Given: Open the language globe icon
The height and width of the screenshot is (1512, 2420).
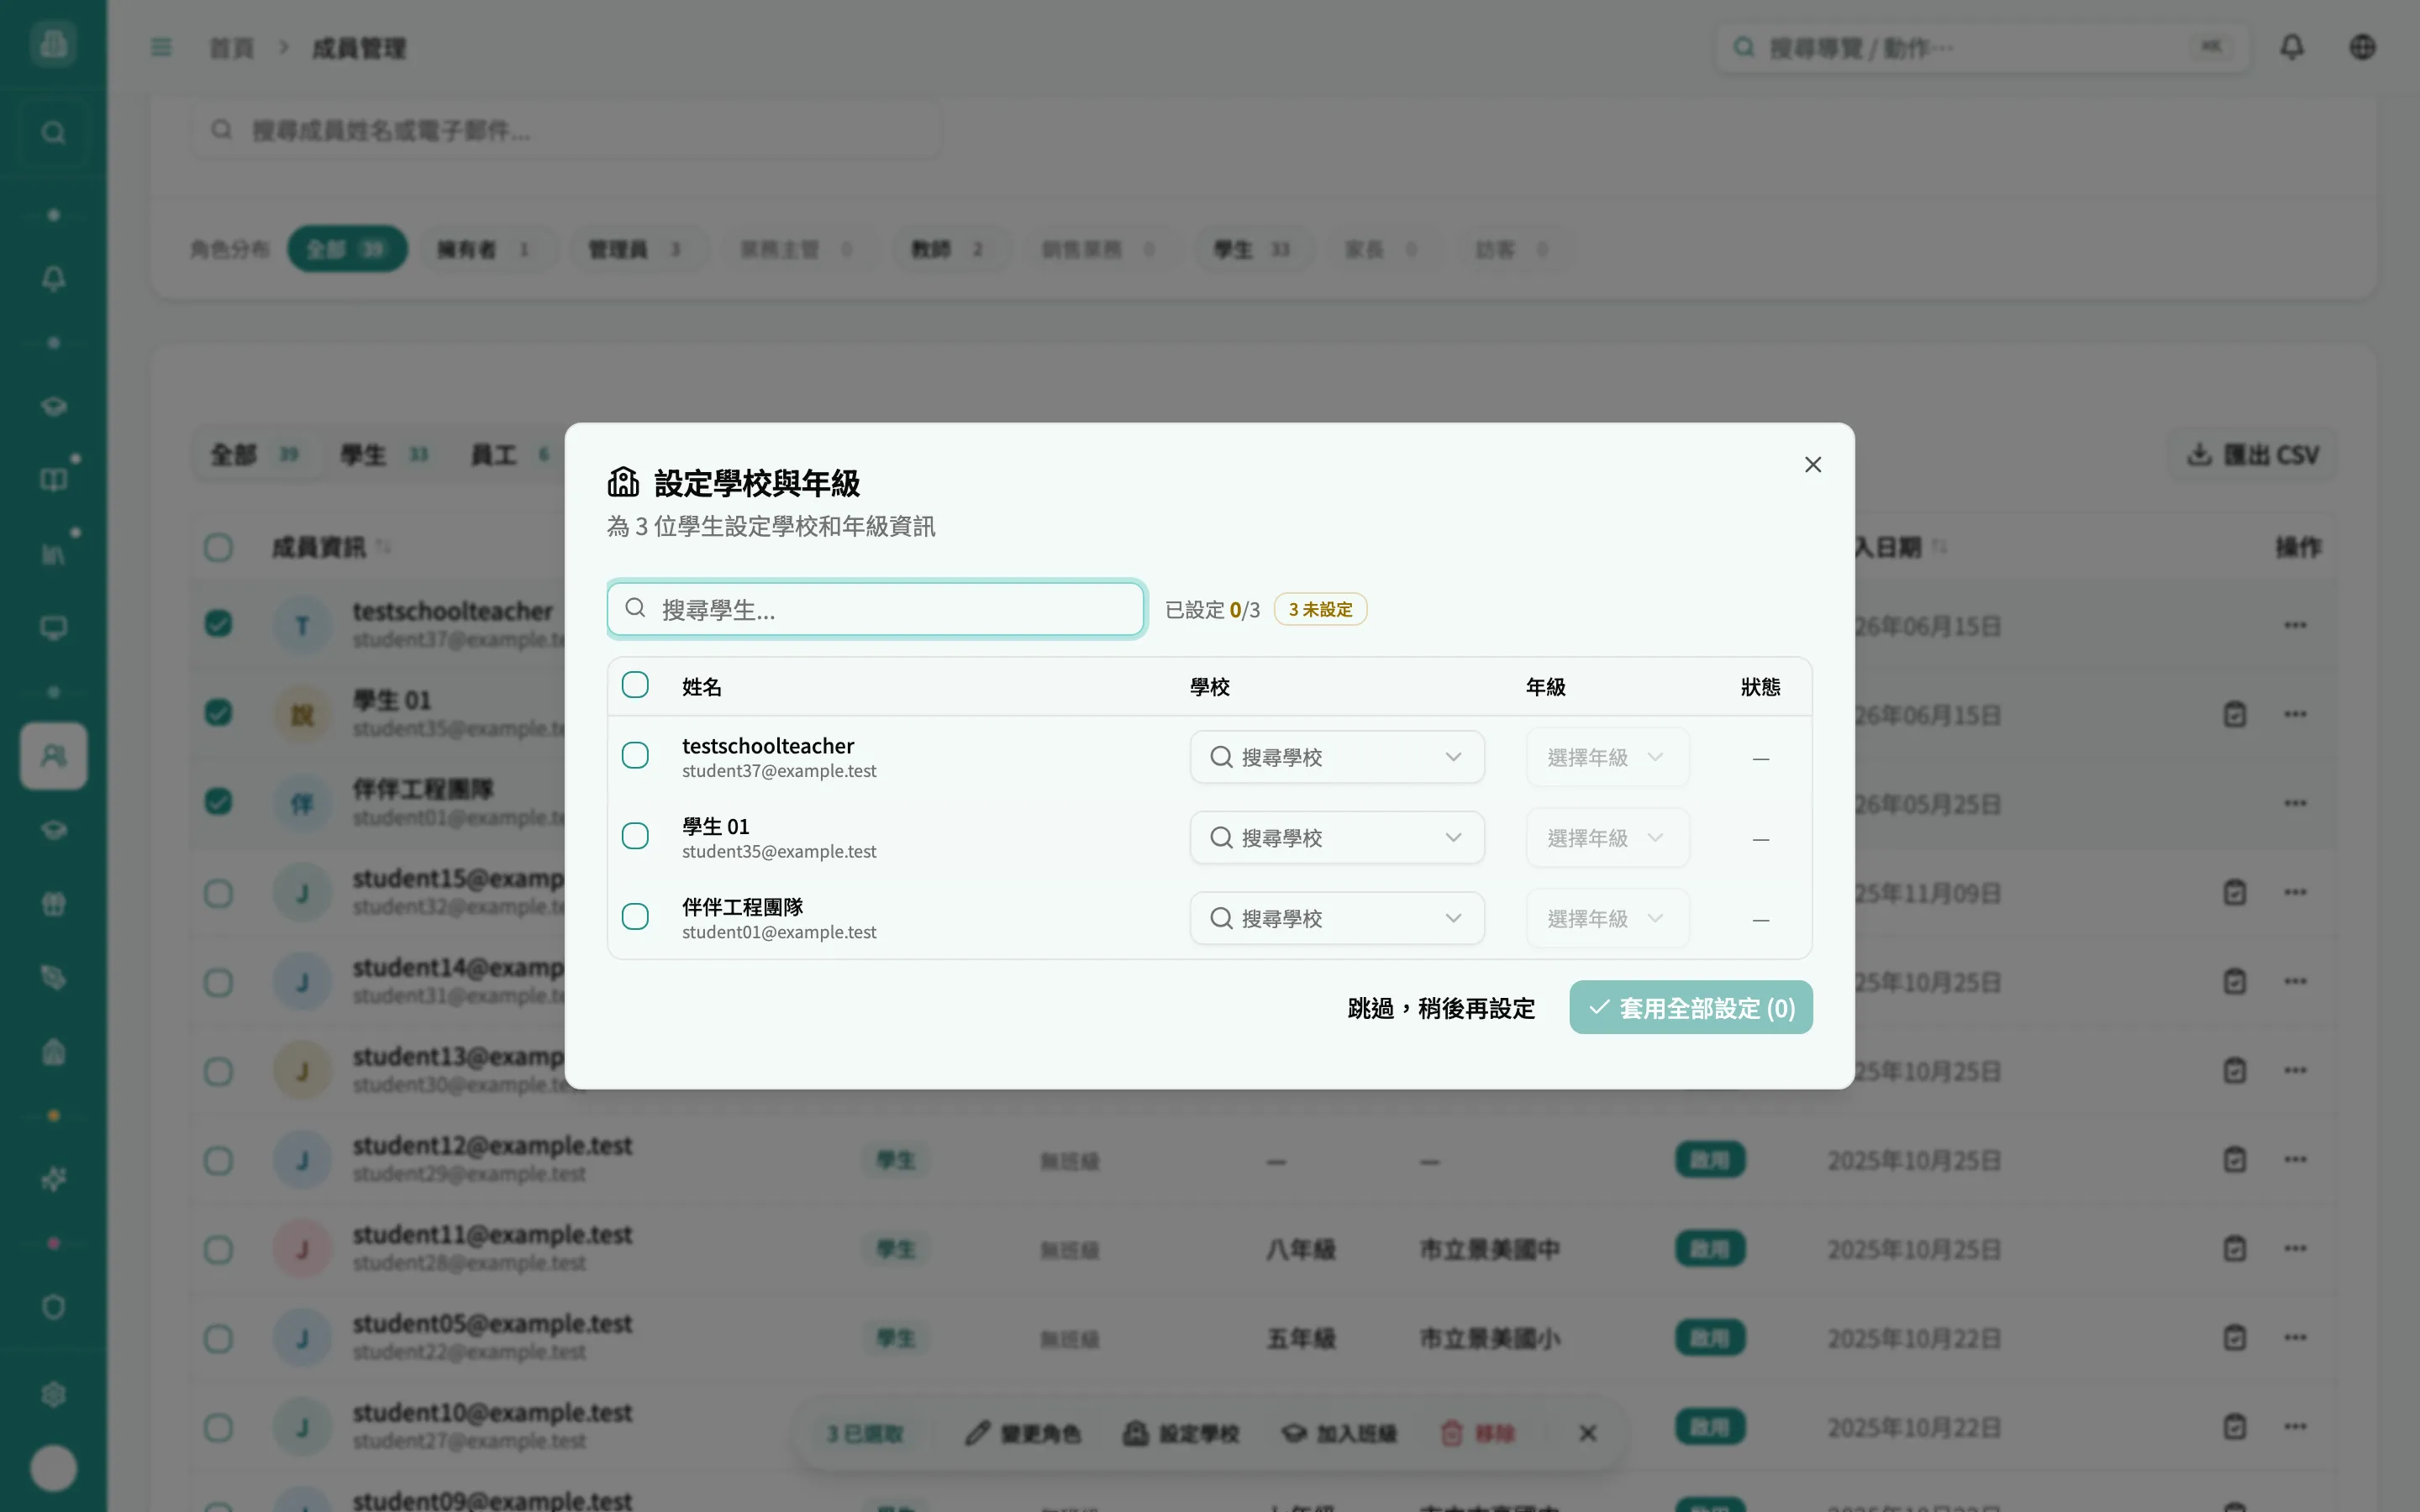Looking at the screenshot, I should click(x=2362, y=47).
